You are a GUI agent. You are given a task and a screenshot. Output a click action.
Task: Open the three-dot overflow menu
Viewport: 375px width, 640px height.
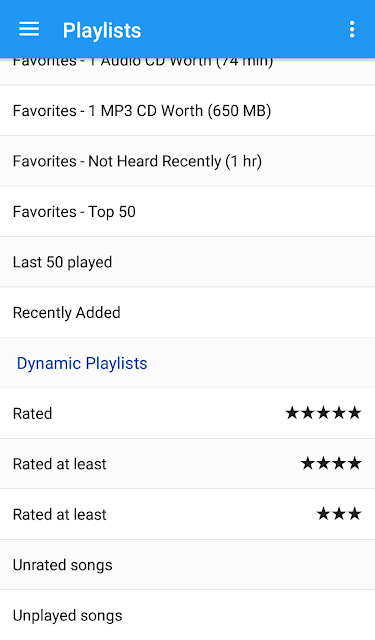pos(352,30)
